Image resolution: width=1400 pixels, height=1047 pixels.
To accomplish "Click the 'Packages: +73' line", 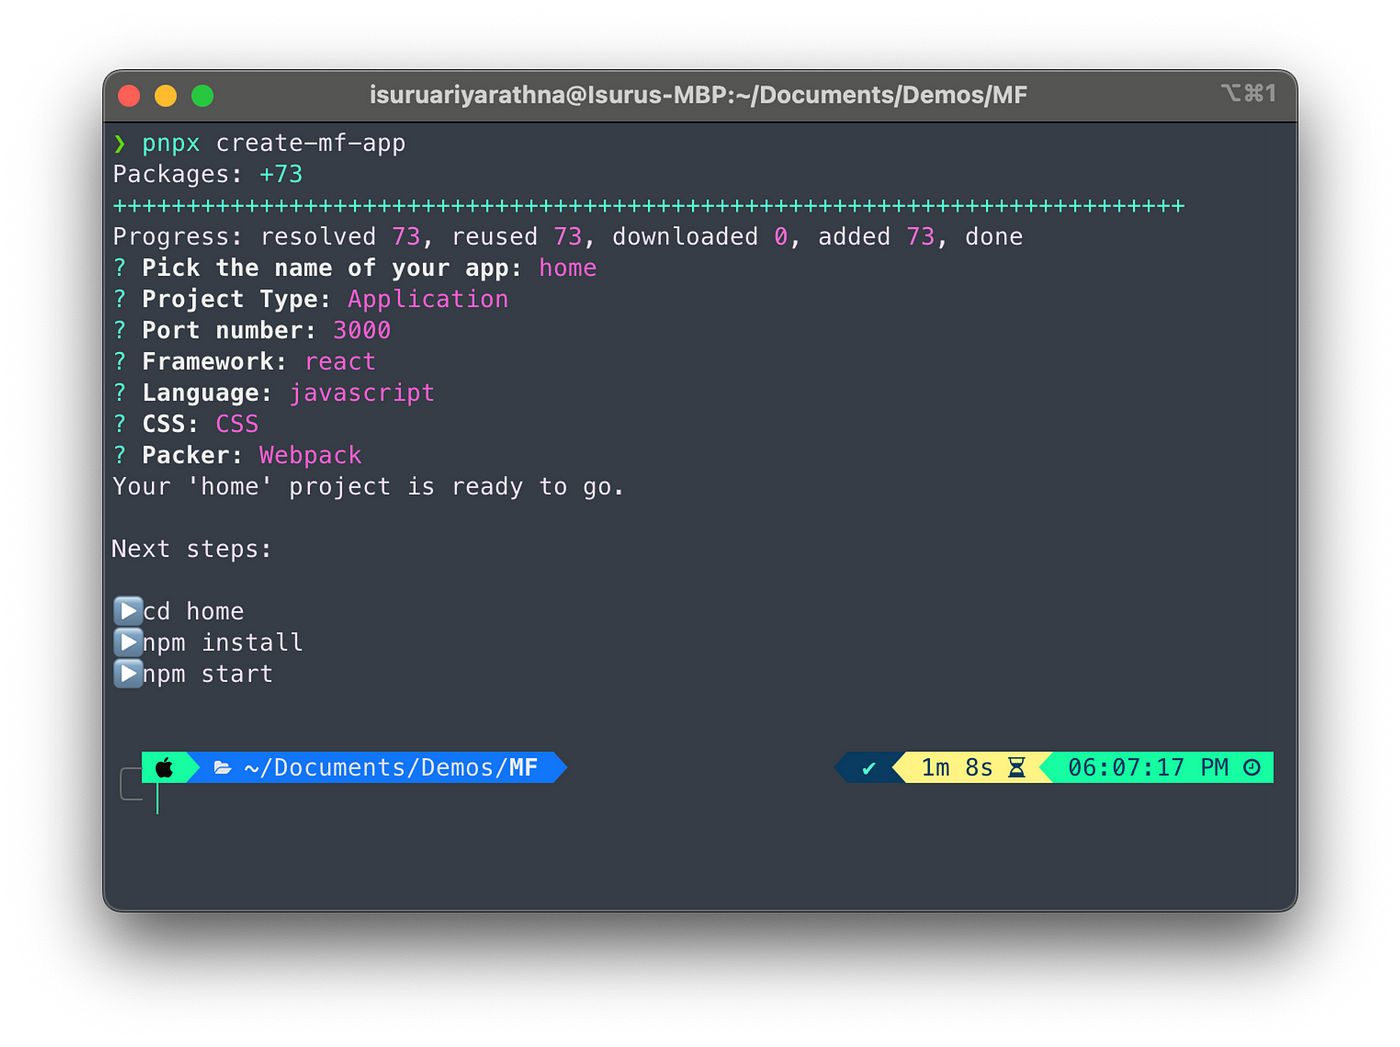I will 207,174.
